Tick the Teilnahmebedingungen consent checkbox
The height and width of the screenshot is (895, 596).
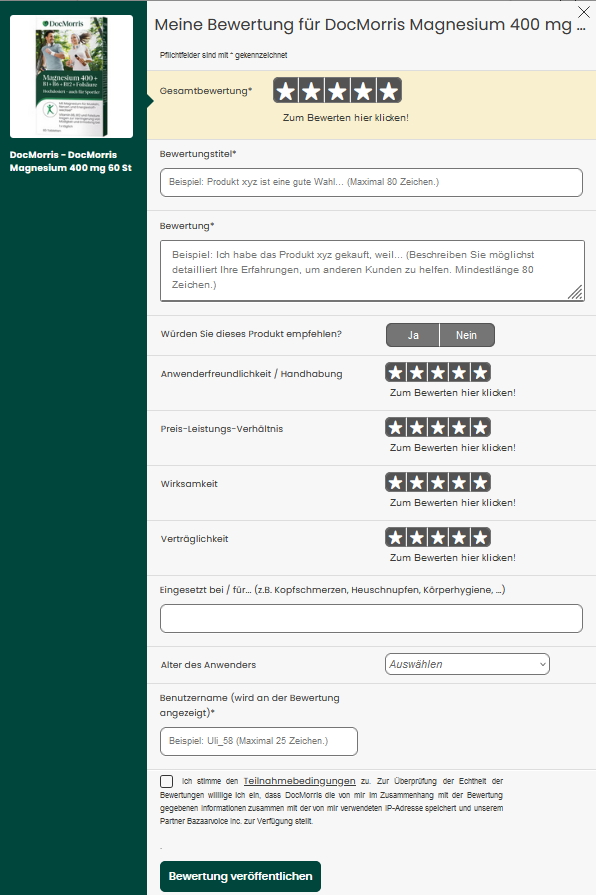(x=167, y=781)
